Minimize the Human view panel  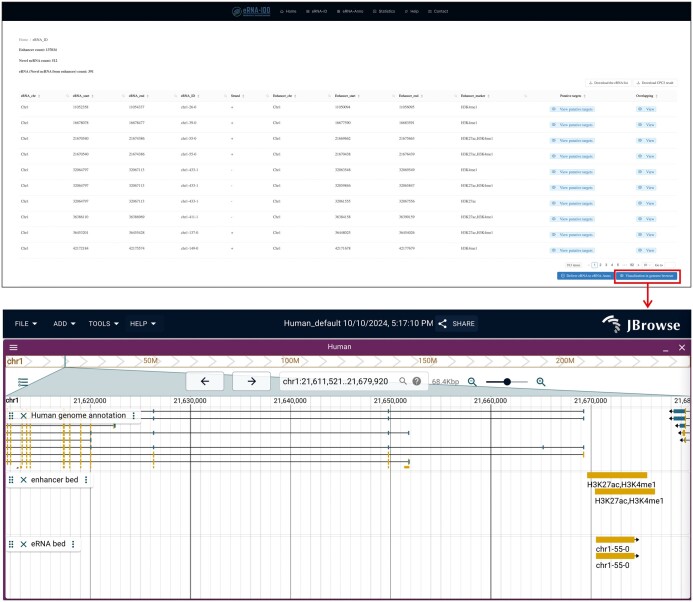[x=666, y=348]
